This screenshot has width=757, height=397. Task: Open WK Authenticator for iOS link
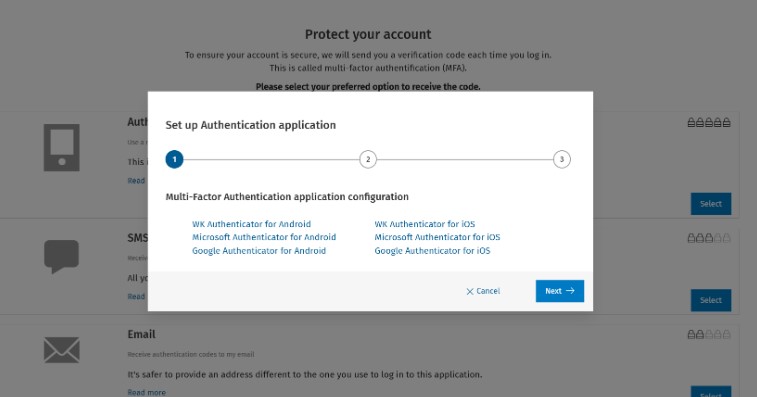pyautogui.click(x=425, y=224)
